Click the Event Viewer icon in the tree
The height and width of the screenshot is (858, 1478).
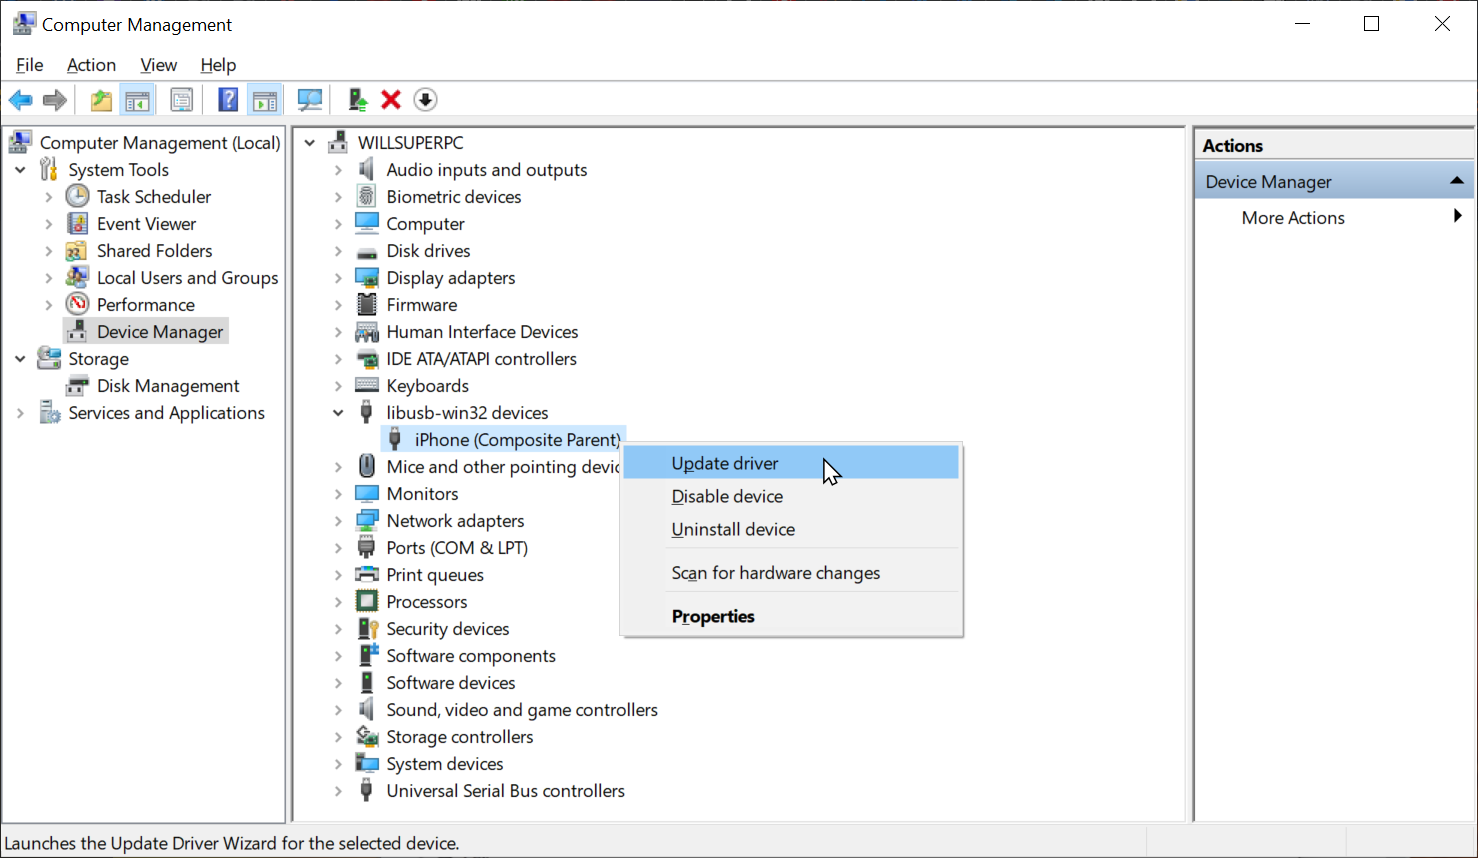click(x=77, y=223)
